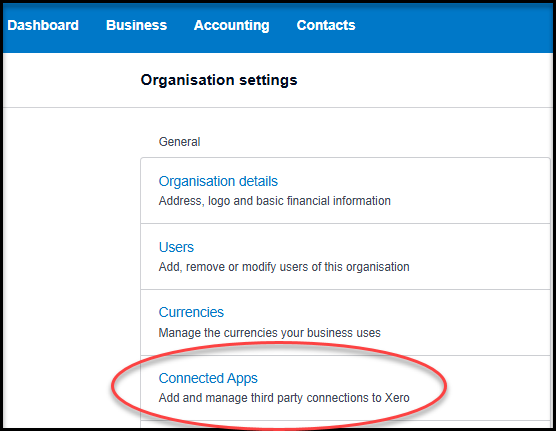Click blank space right of Organisation details description
The width and height of the screenshot is (556, 431).
(x=470, y=201)
